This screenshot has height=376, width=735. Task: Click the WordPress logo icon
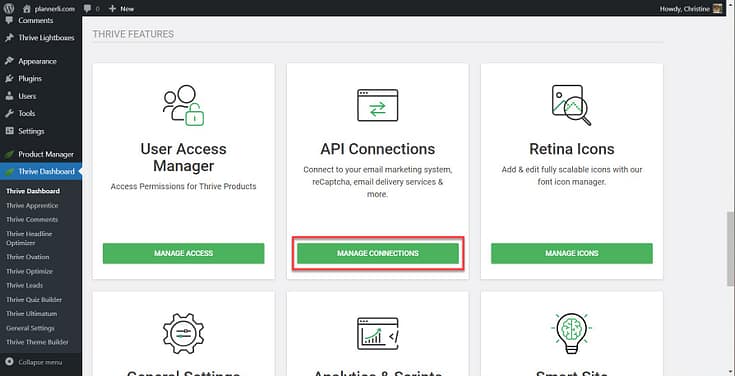pyautogui.click(x=9, y=8)
